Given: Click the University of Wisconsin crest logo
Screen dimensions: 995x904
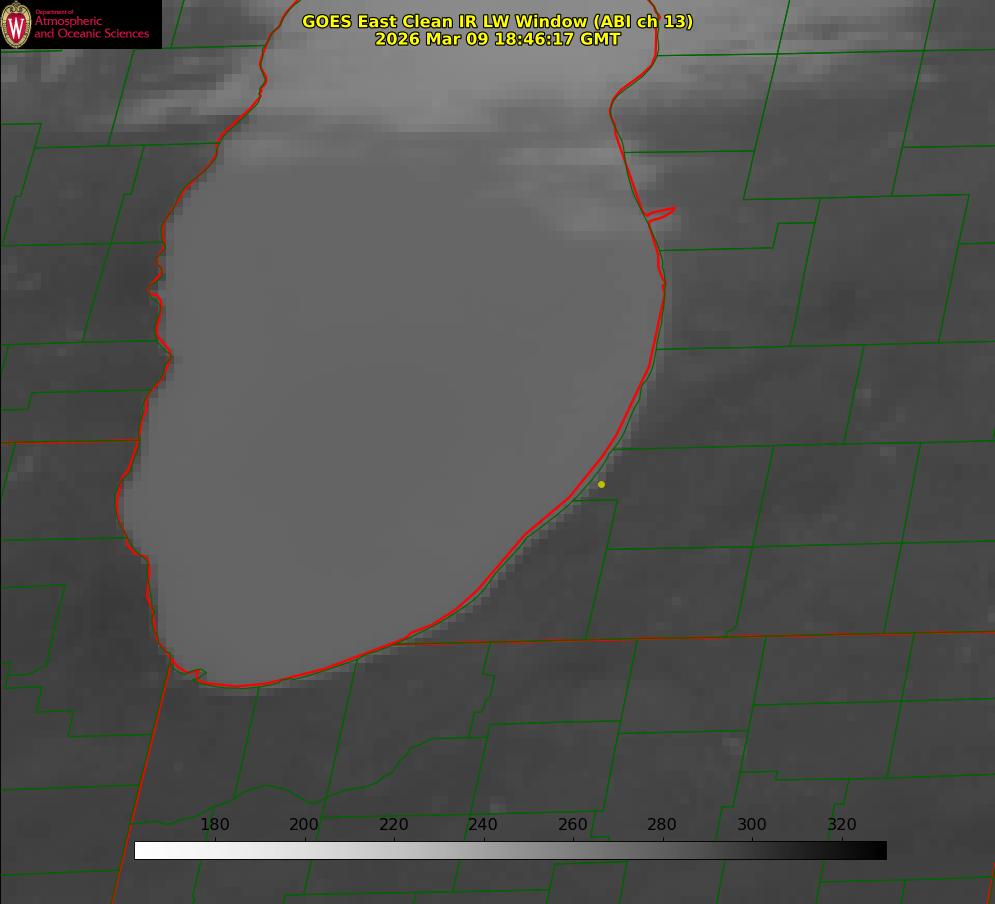Looking at the screenshot, I should (16, 24).
